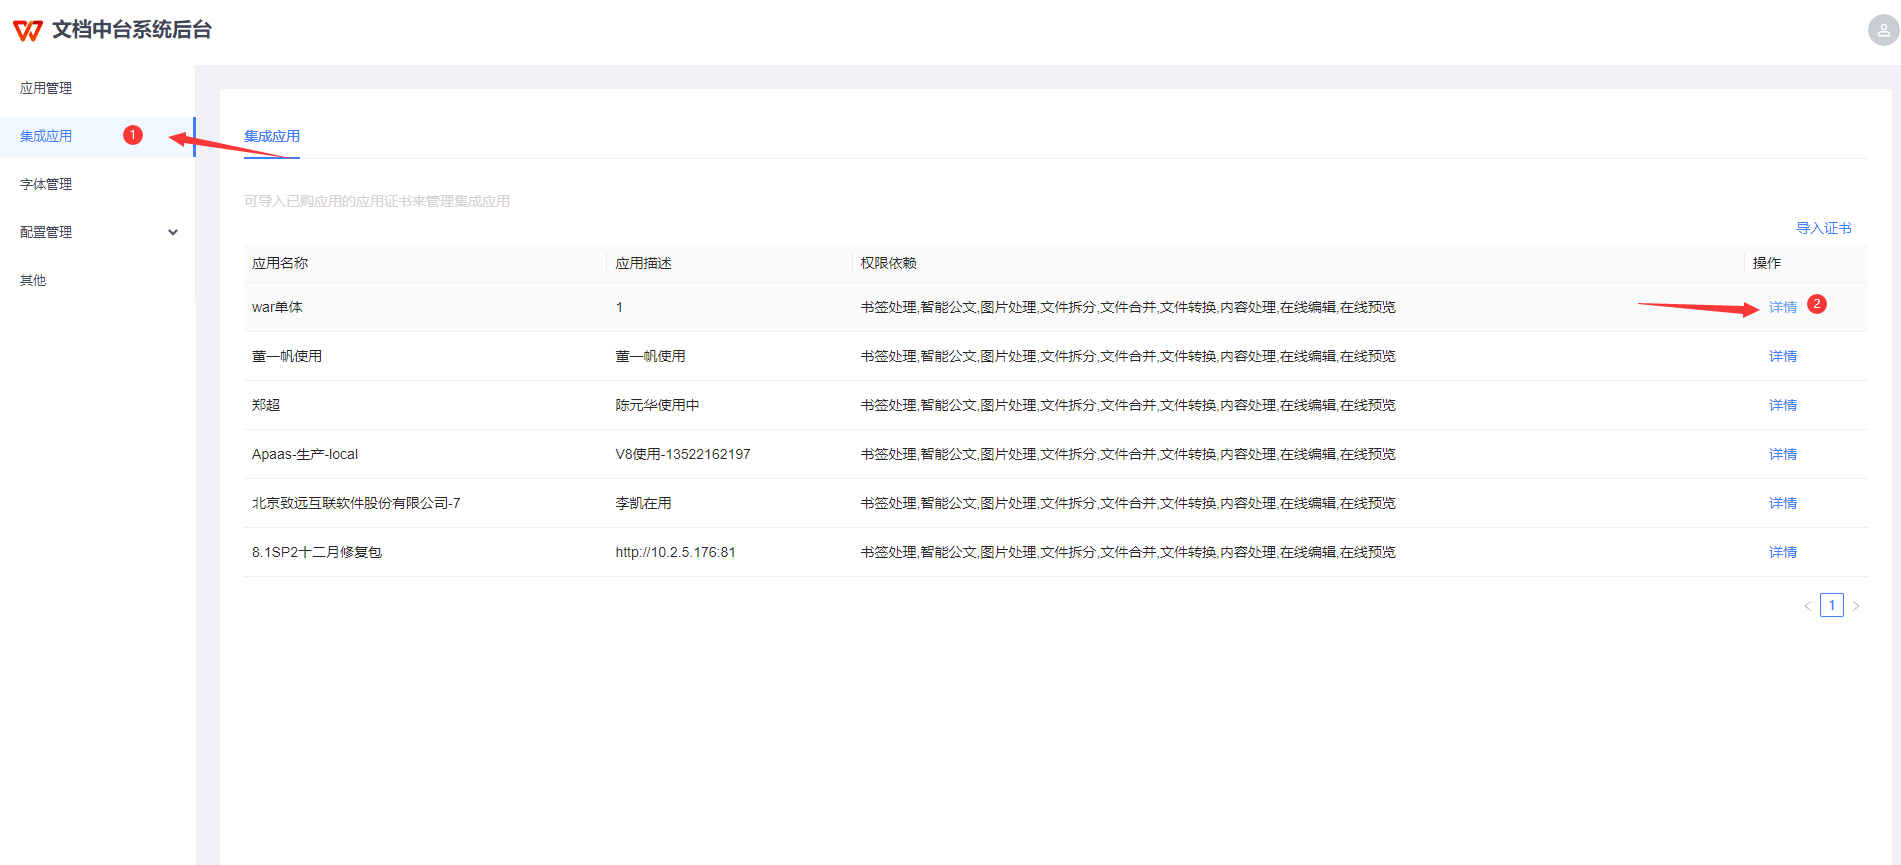Click the 导入证书 link
This screenshot has height=865, width=1901.
(x=1823, y=228)
